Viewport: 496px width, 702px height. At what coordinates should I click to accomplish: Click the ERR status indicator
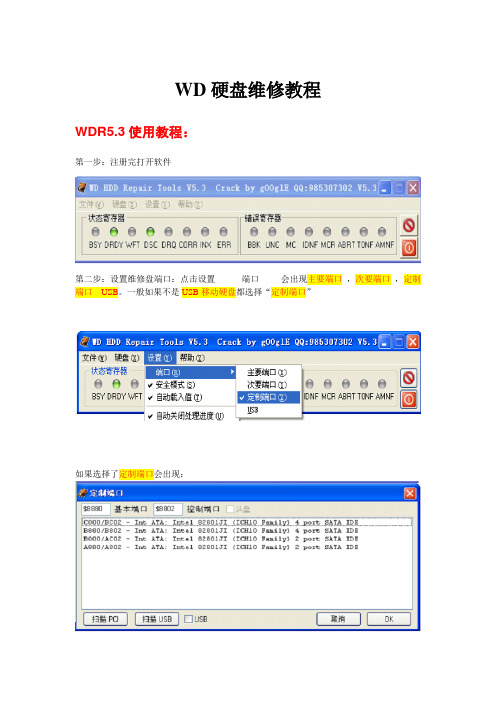pyautogui.click(x=223, y=232)
